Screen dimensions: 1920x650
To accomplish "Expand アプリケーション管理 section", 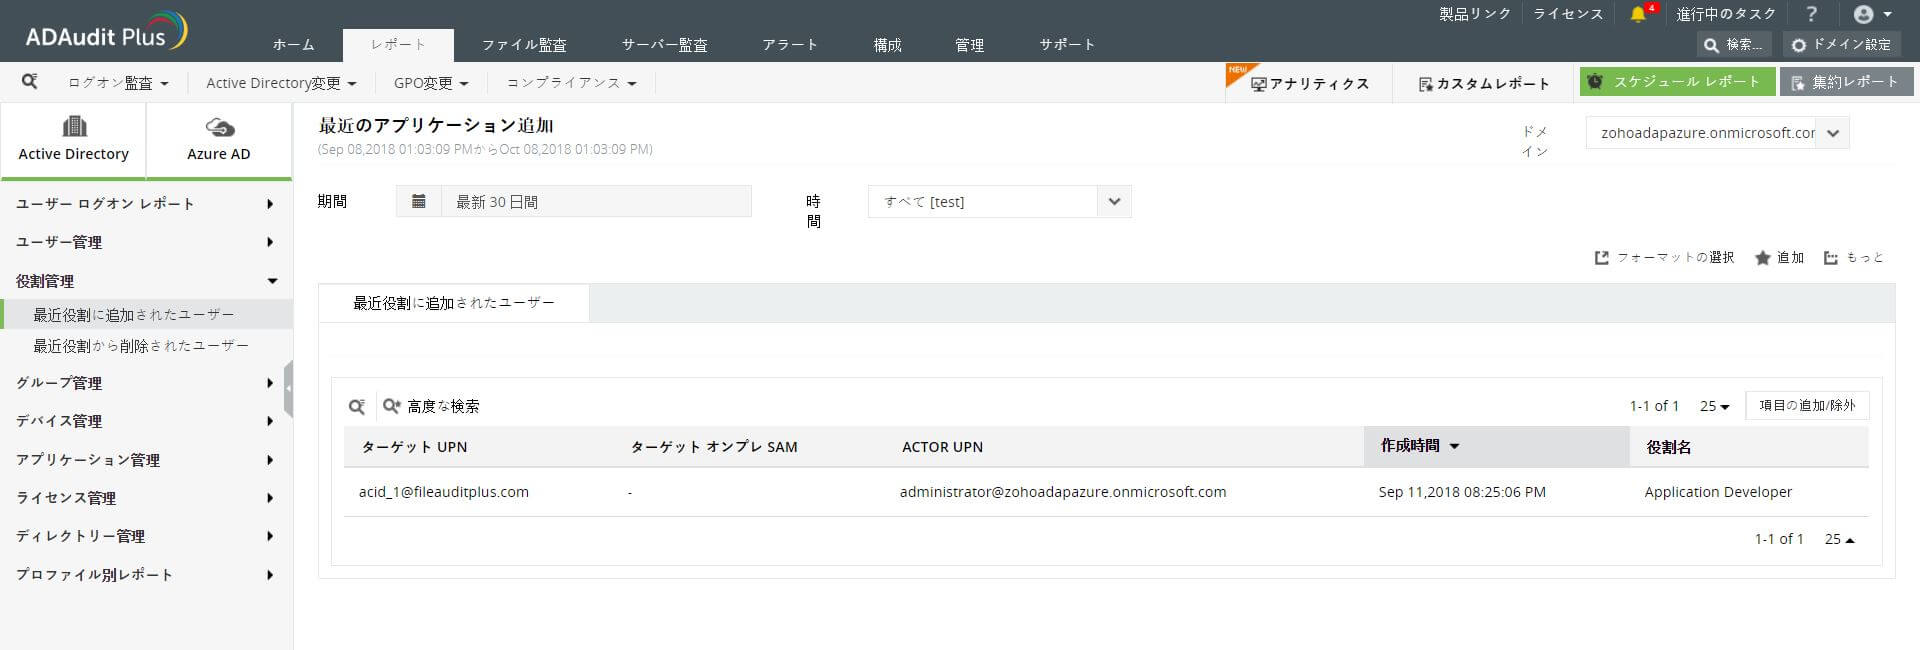I will coord(146,459).
